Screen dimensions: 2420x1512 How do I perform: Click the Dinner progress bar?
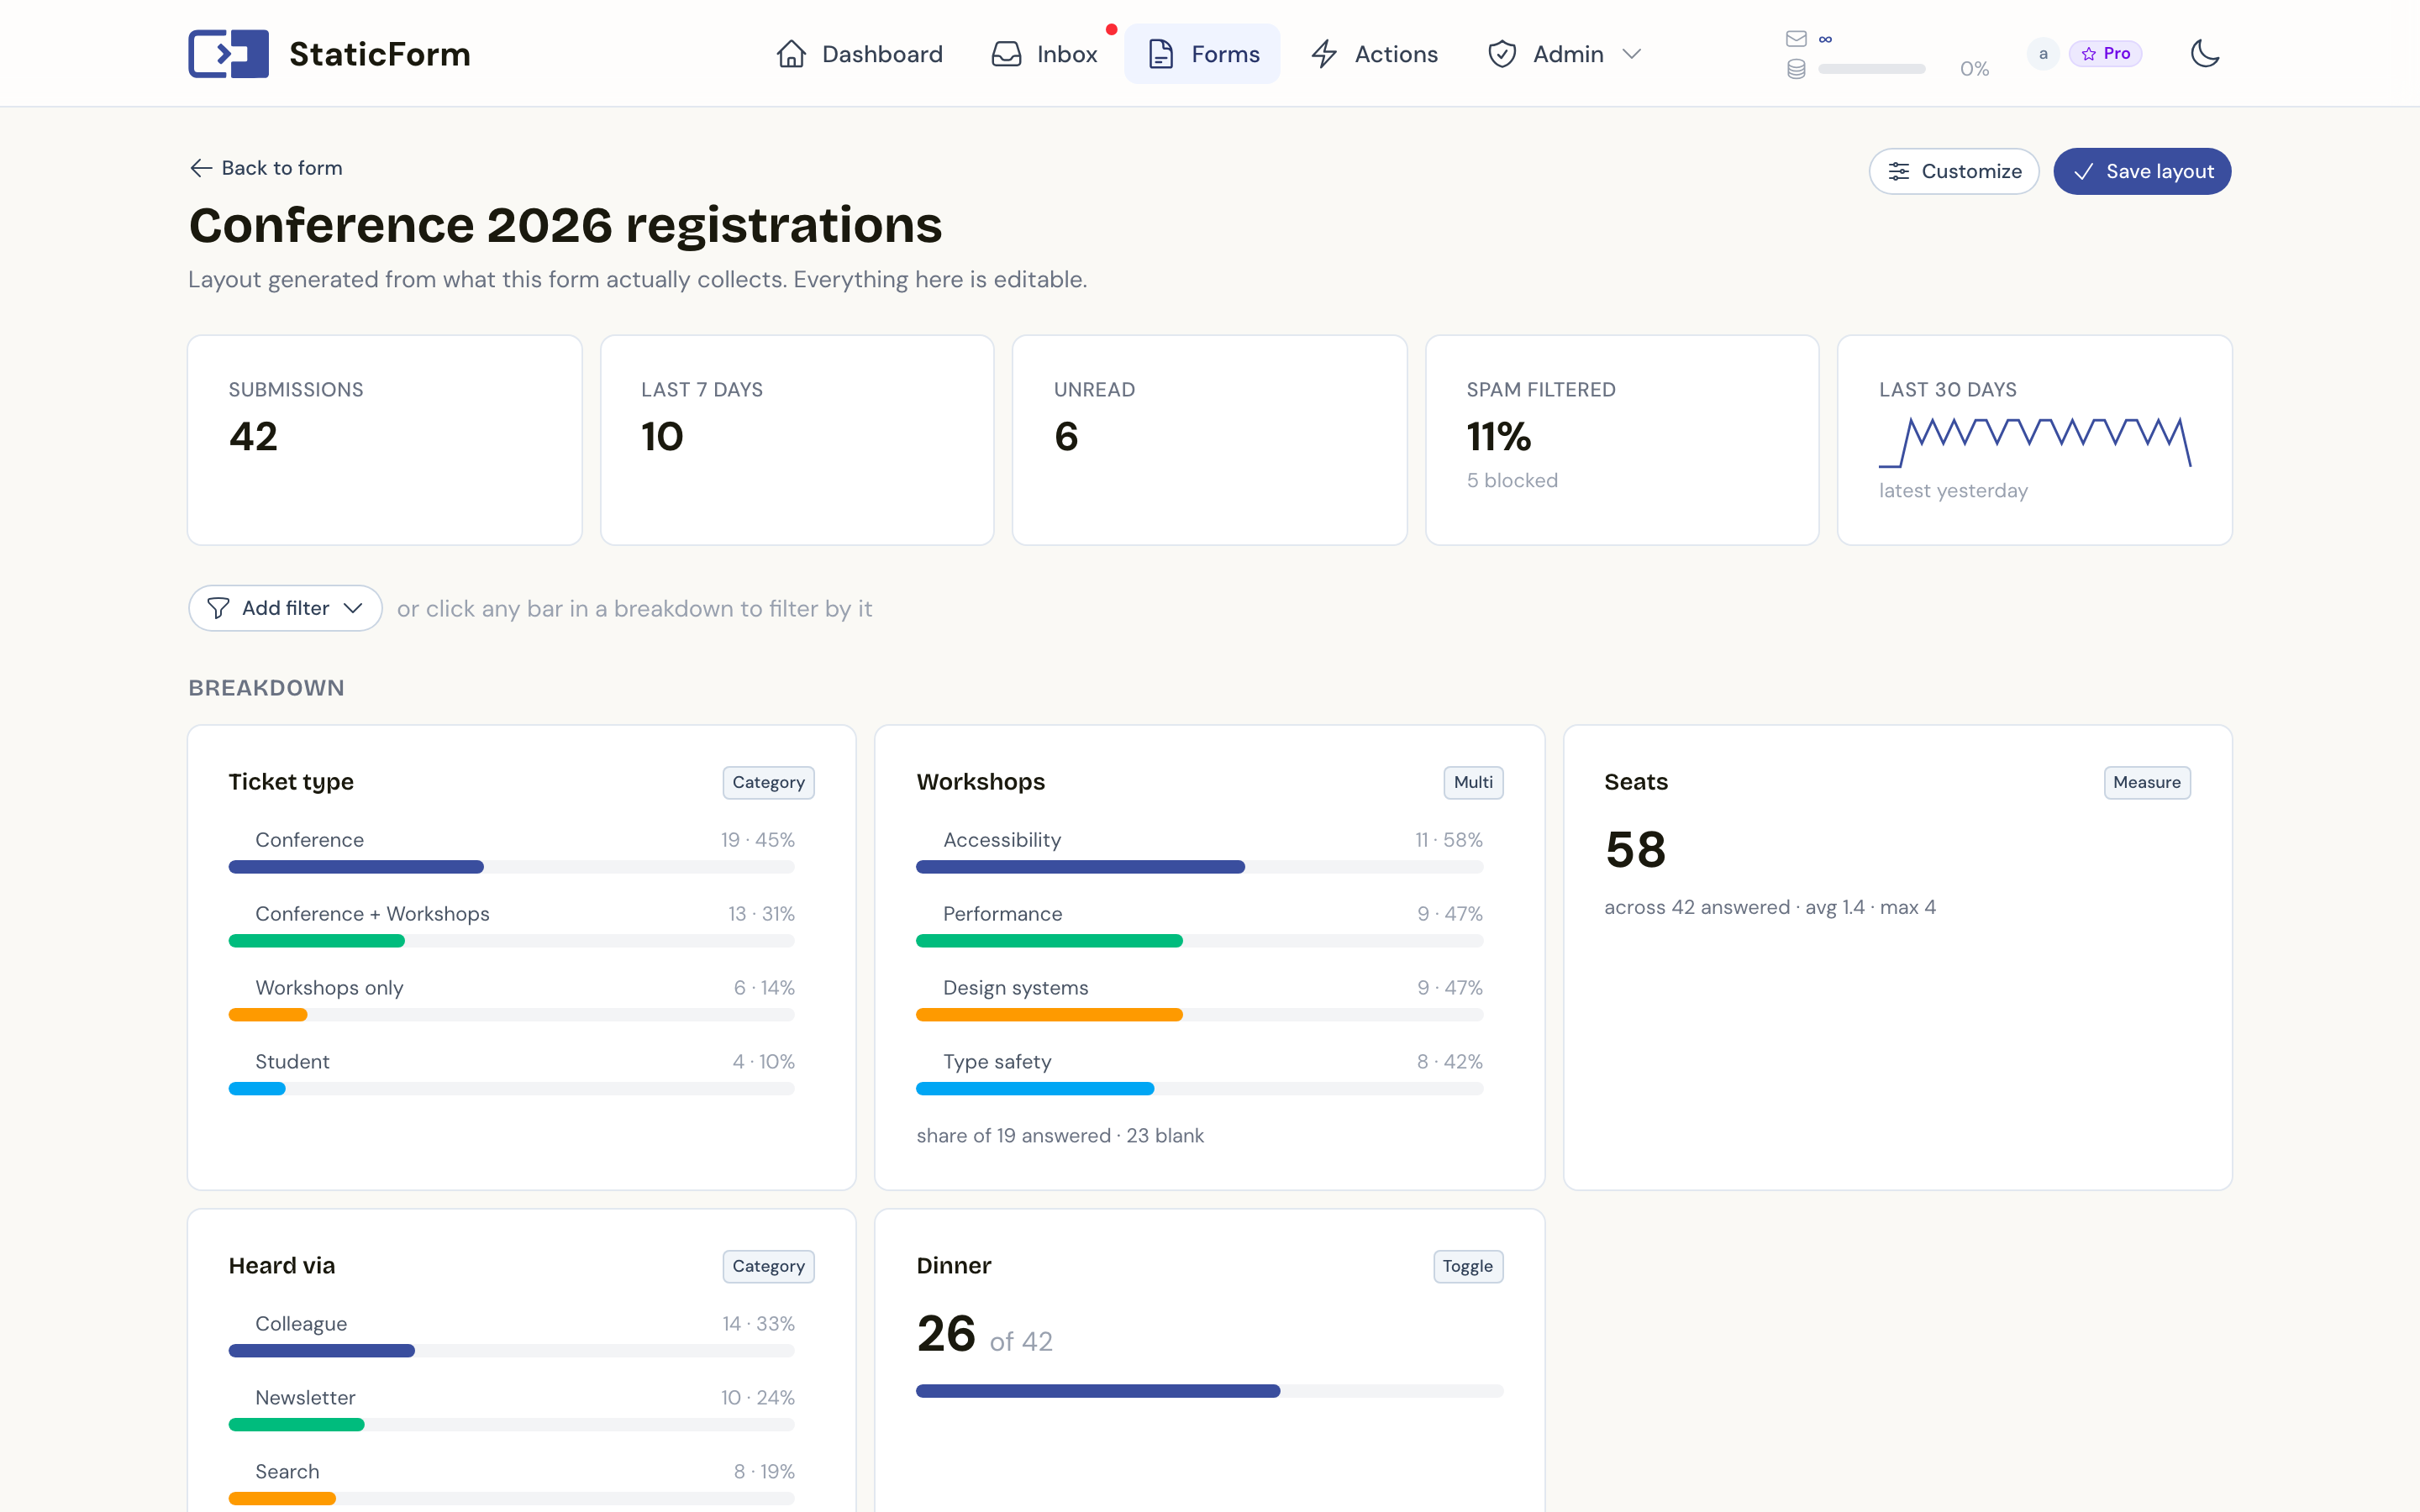1209,1391
